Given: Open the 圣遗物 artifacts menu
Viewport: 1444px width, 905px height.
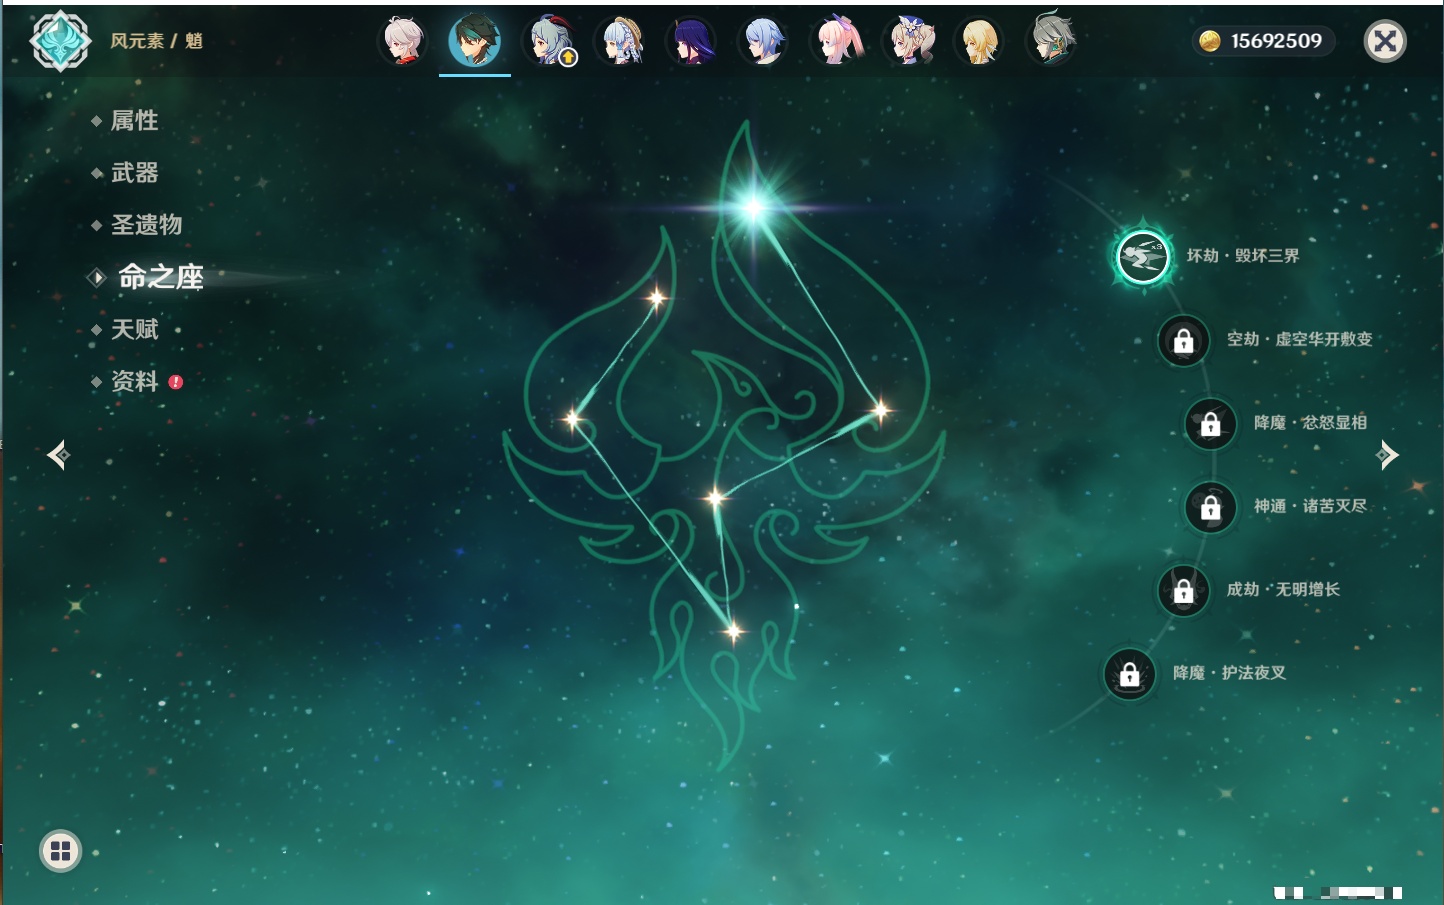Looking at the screenshot, I should pyautogui.click(x=146, y=225).
